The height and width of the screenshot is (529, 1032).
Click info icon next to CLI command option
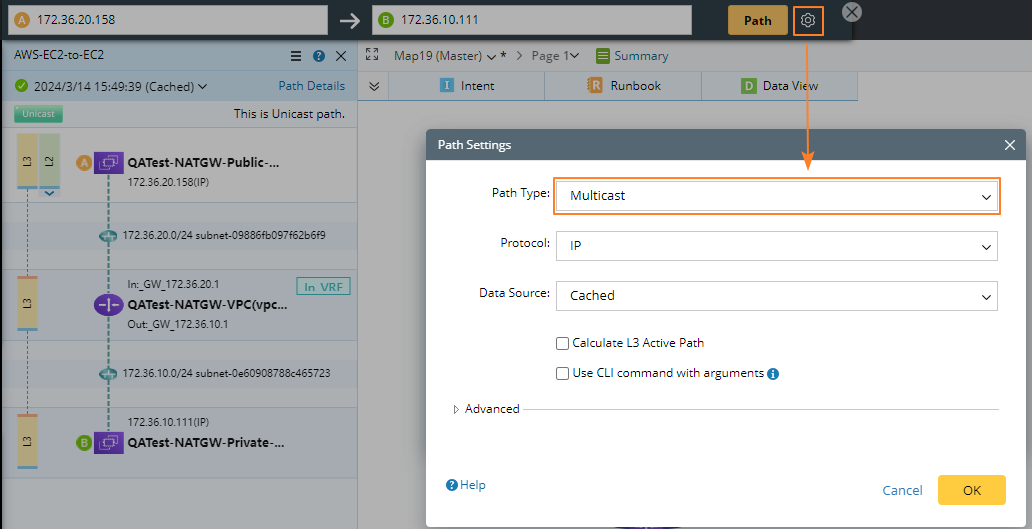point(773,374)
